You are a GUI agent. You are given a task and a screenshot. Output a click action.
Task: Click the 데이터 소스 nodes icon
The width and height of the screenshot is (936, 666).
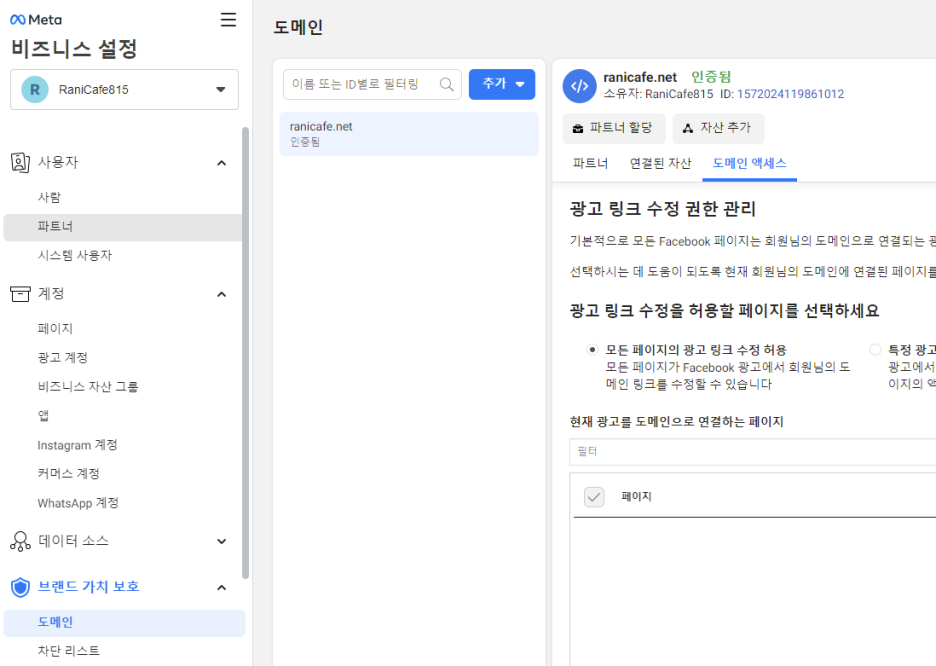point(20,541)
